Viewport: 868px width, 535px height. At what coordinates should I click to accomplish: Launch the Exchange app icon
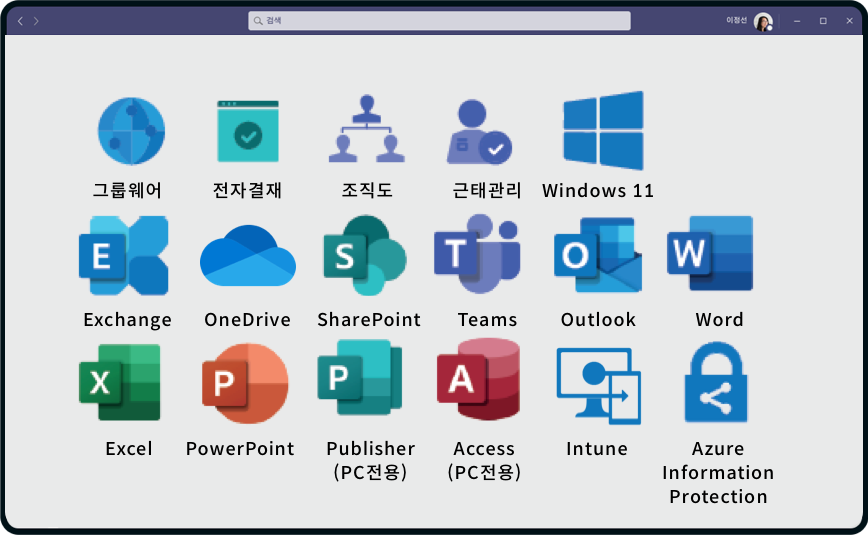point(124,256)
